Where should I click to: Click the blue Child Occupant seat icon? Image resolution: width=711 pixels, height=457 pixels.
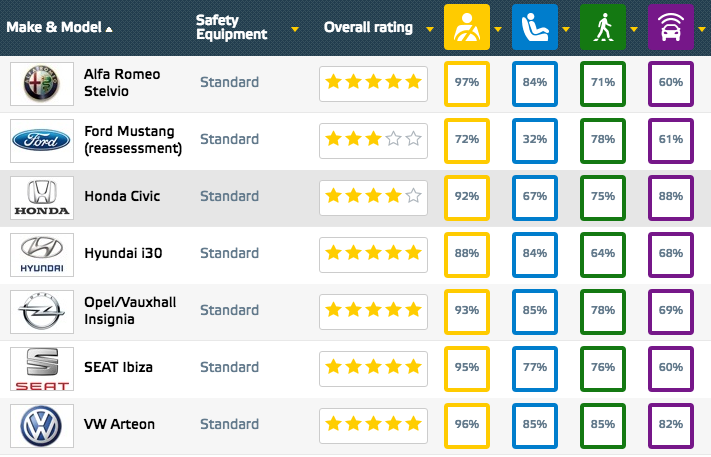[533, 27]
